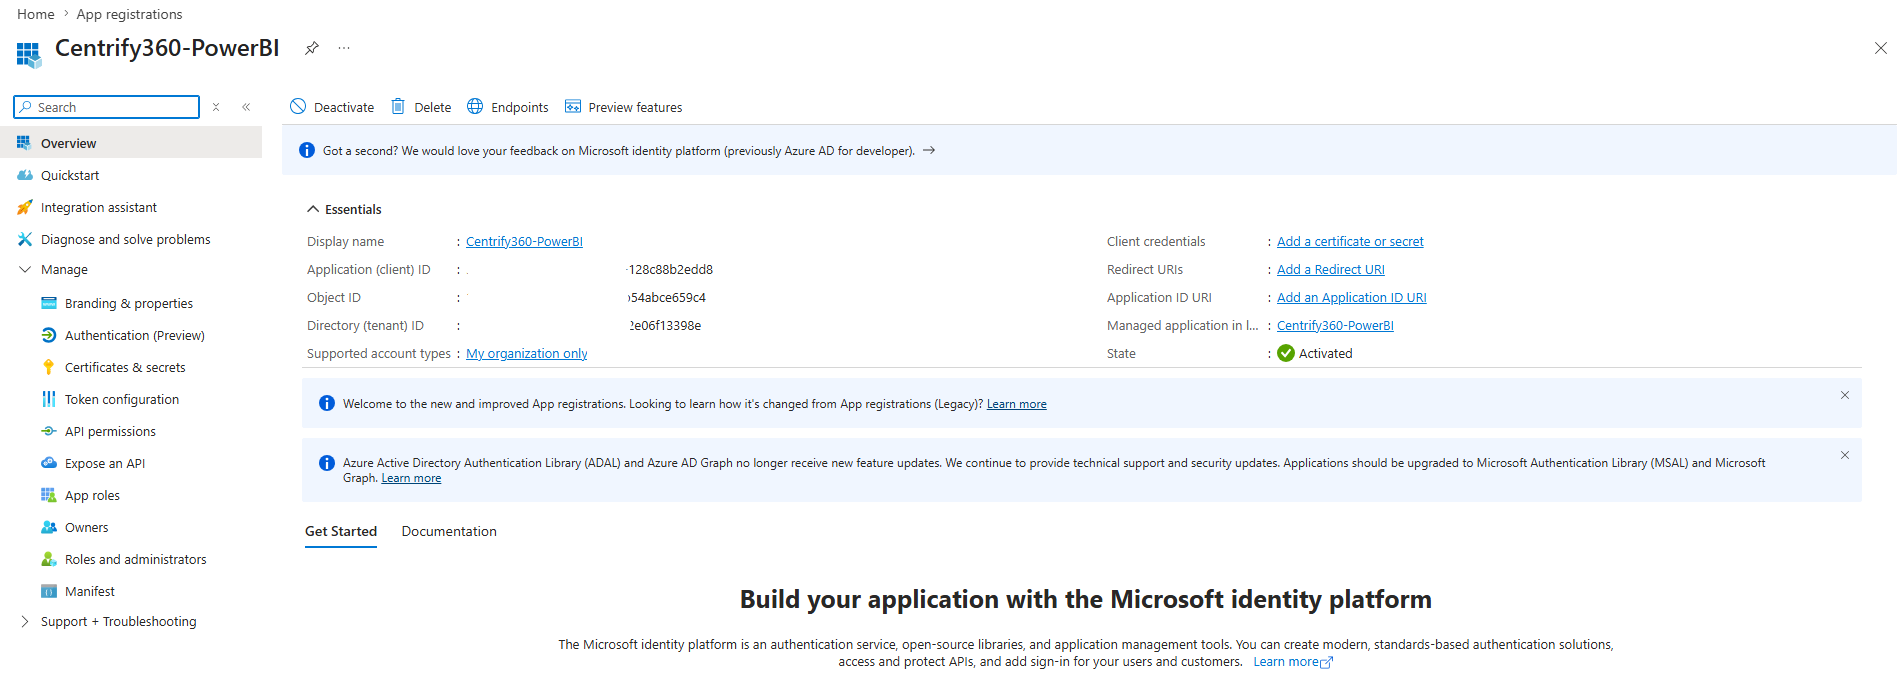Open My organization only link
Screen dimensions: 1902x695
coord(527,353)
